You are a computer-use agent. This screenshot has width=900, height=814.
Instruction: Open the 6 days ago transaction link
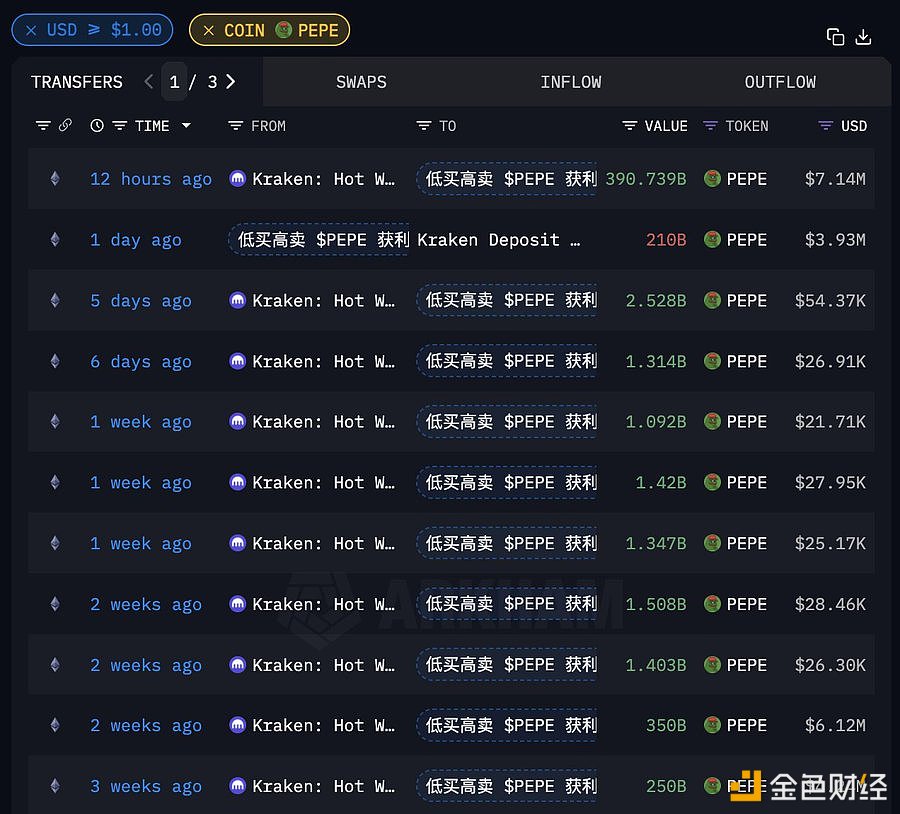coord(141,362)
